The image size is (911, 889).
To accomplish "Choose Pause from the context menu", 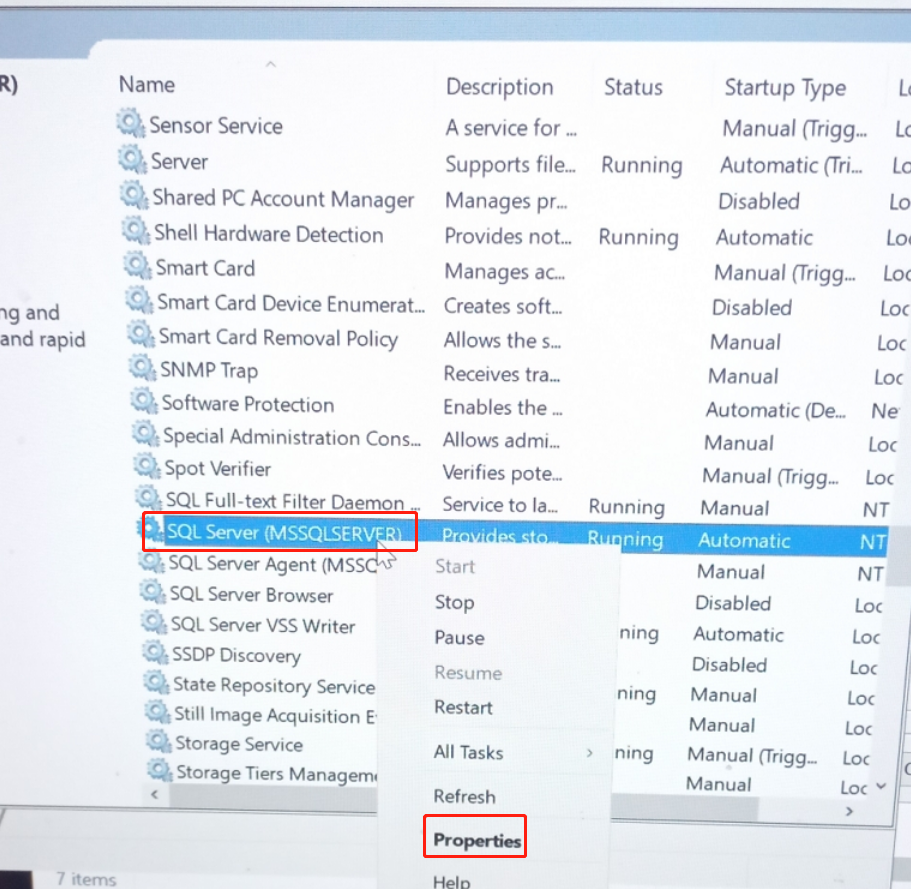I will 459,637.
